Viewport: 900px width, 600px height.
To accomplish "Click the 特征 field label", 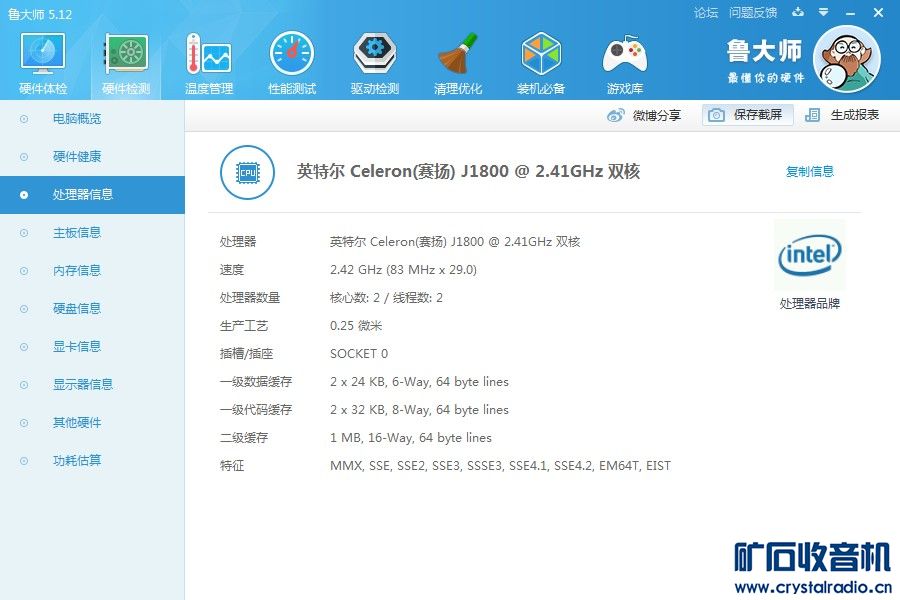I will [232, 466].
